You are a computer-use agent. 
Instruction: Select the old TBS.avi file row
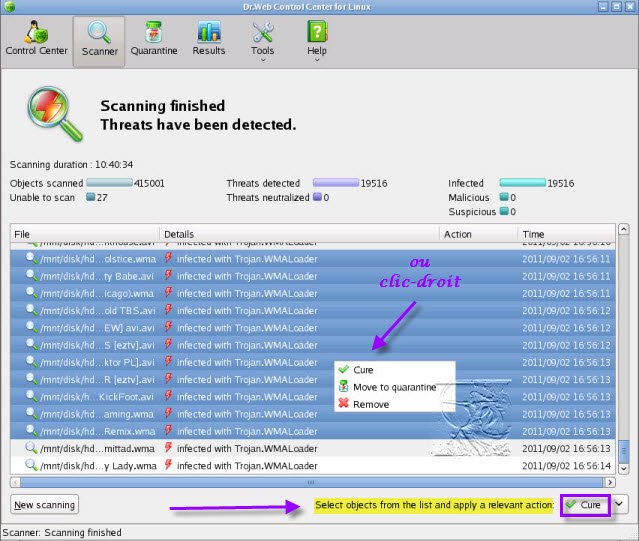point(313,310)
